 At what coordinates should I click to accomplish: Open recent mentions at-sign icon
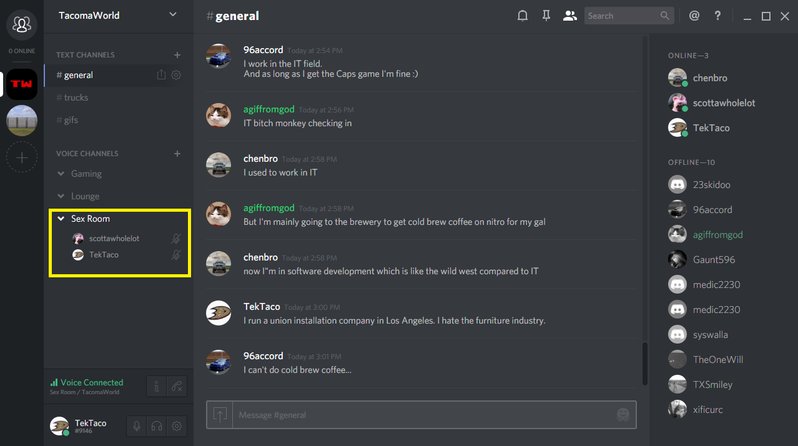[694, 16]
